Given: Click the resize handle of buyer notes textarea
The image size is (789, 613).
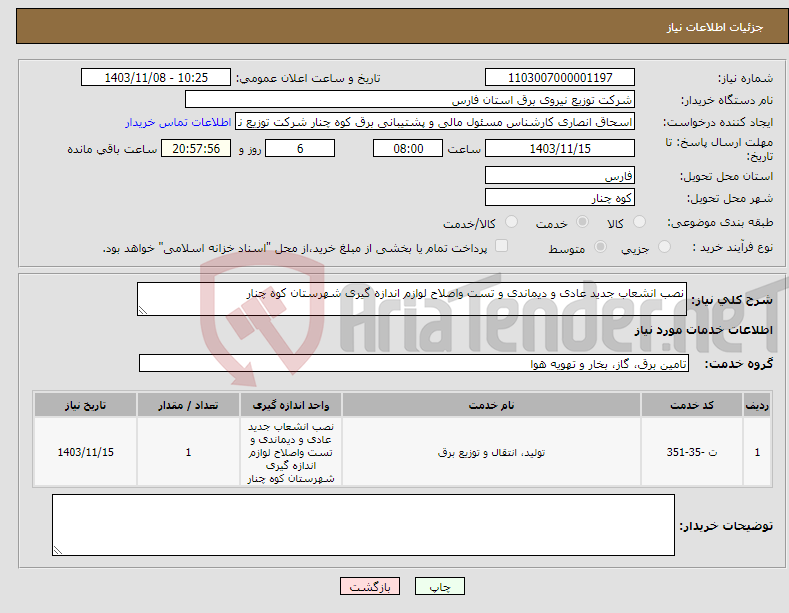Looking at the screenshot, I should [x=57, y=551].
